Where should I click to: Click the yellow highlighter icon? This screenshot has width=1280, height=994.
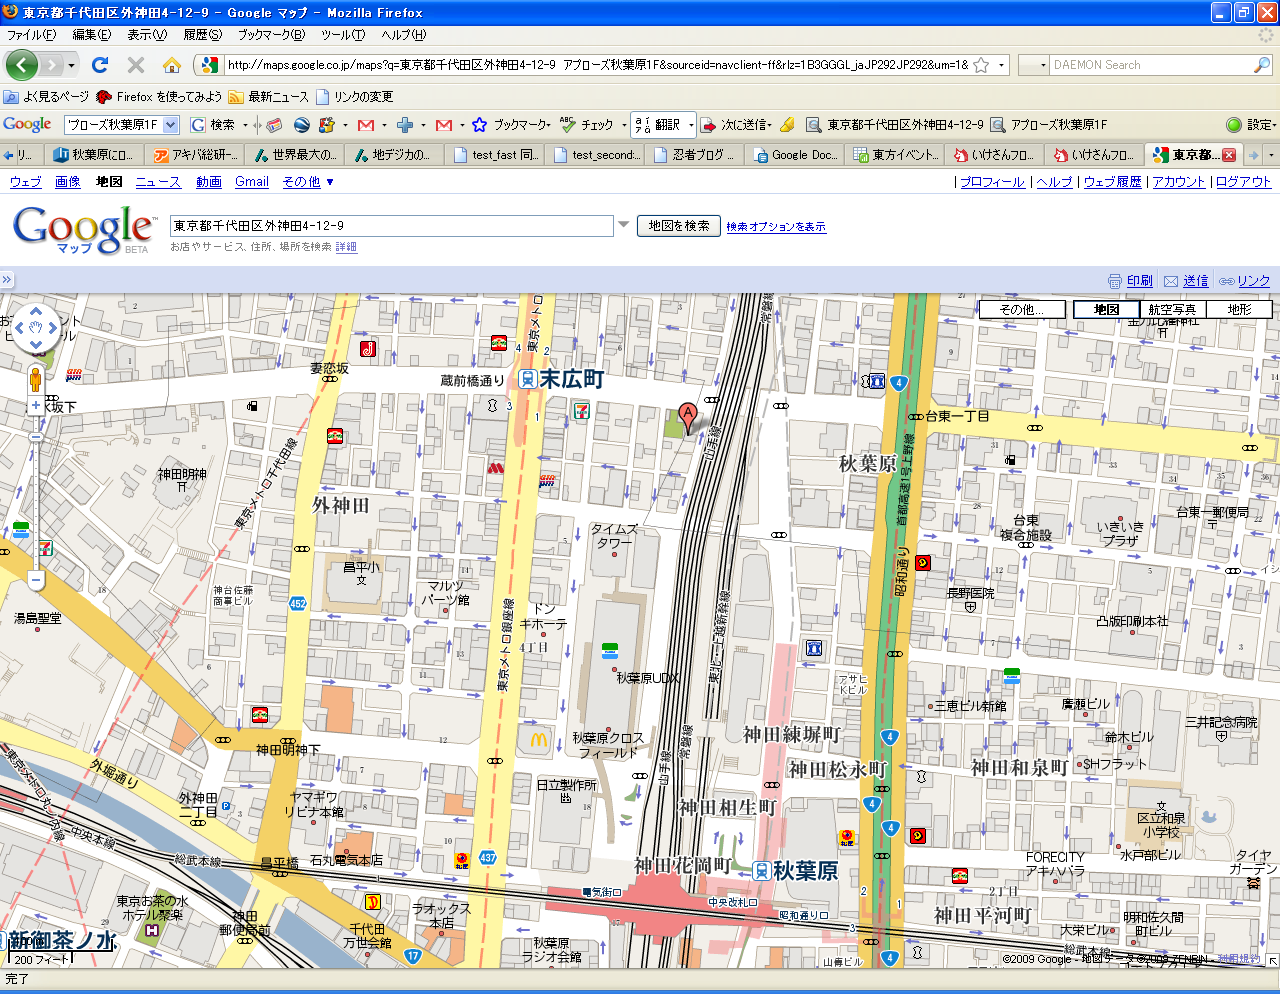tap(787, 125)
